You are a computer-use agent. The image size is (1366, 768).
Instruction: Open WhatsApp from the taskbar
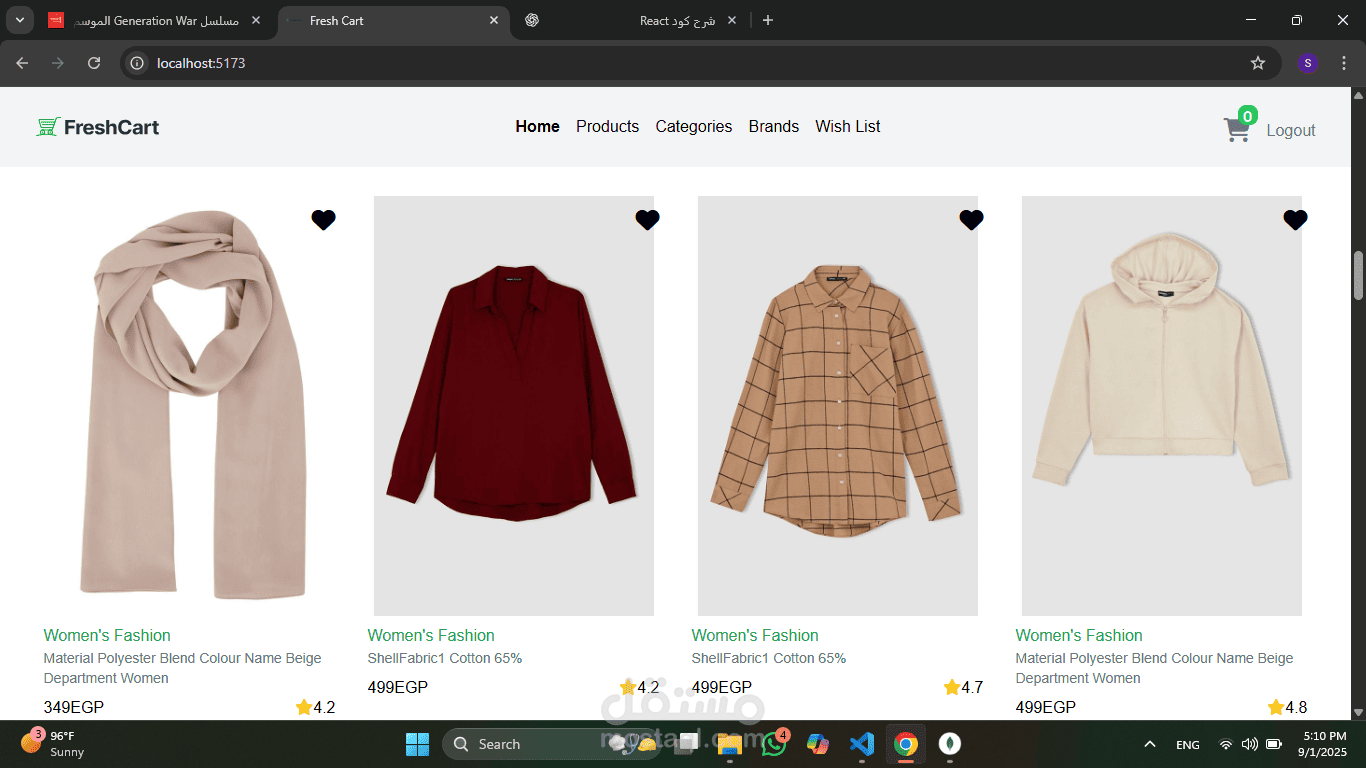[773, 744]
